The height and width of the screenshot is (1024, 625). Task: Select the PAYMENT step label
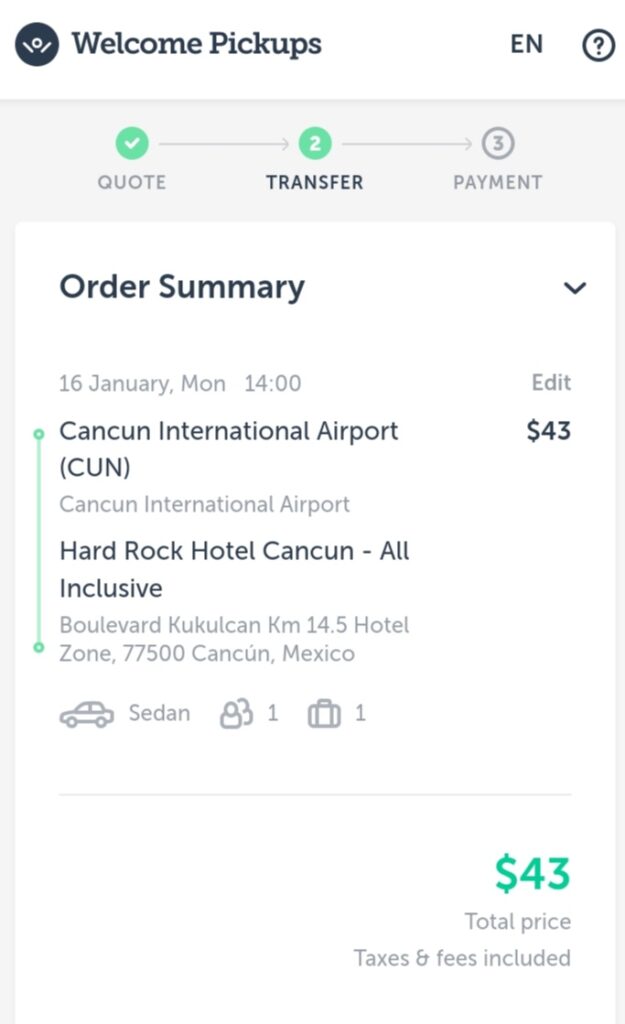tap(498, 182)
